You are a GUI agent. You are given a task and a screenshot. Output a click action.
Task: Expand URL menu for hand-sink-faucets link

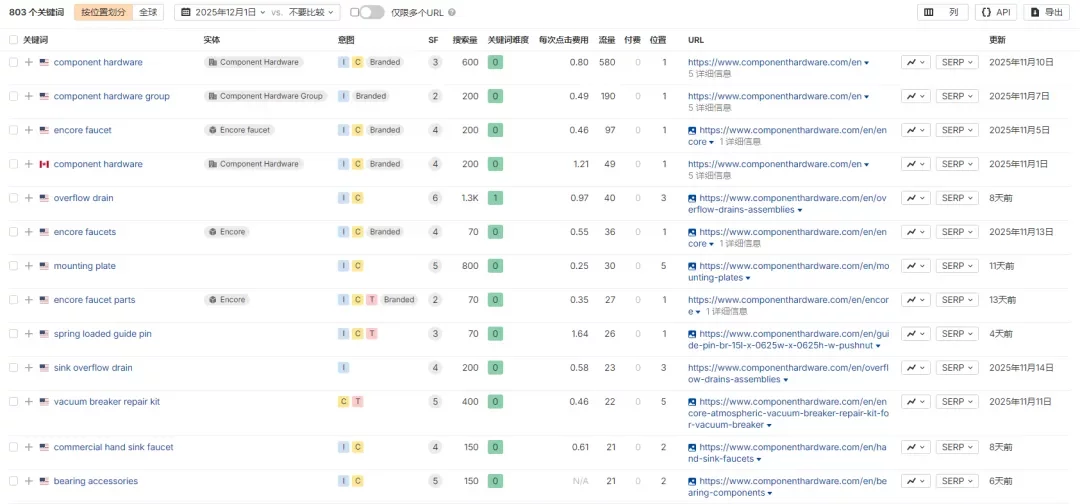click(758, 459)
